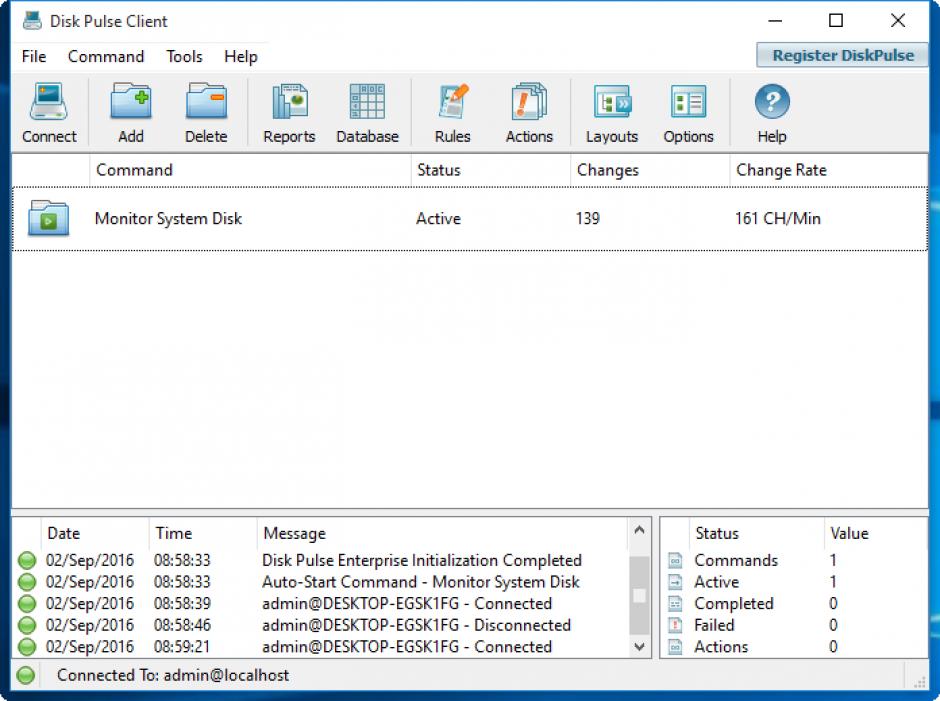Open the Command menu
The width and height of the screenshot is (940, 701).
click(x=106, y=56)
